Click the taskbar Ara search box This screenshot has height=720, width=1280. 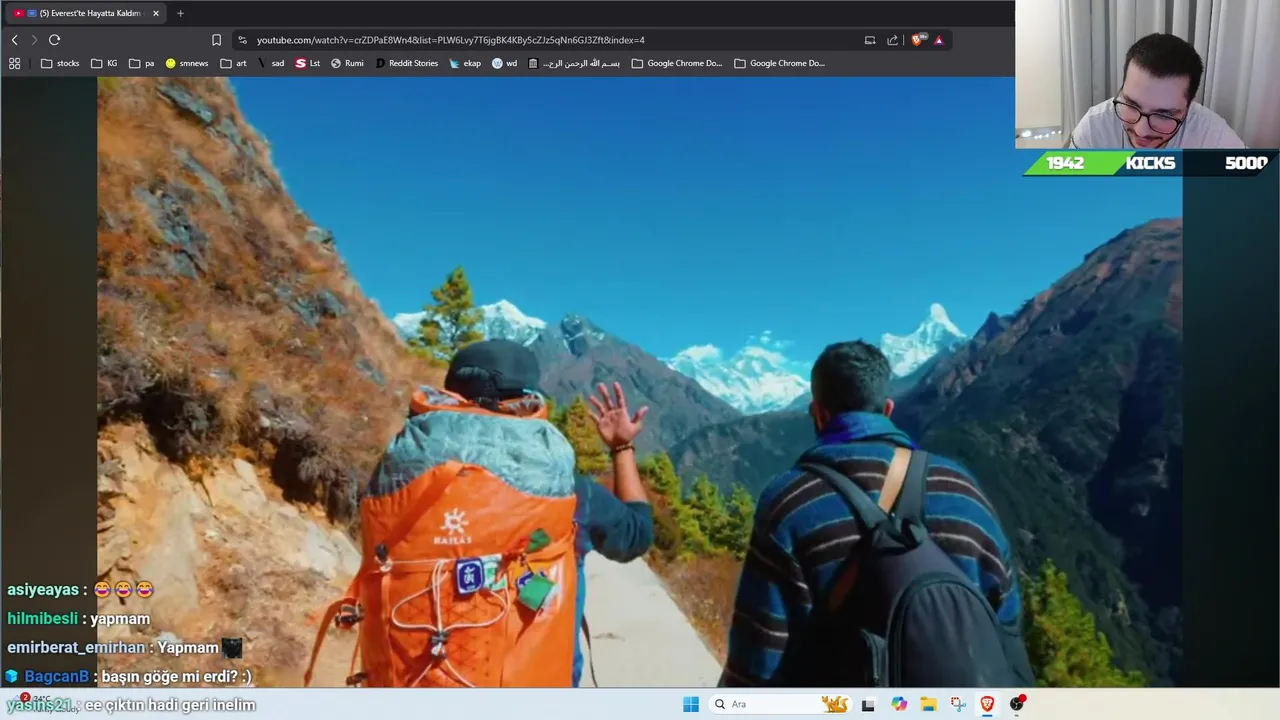[780, 704]
